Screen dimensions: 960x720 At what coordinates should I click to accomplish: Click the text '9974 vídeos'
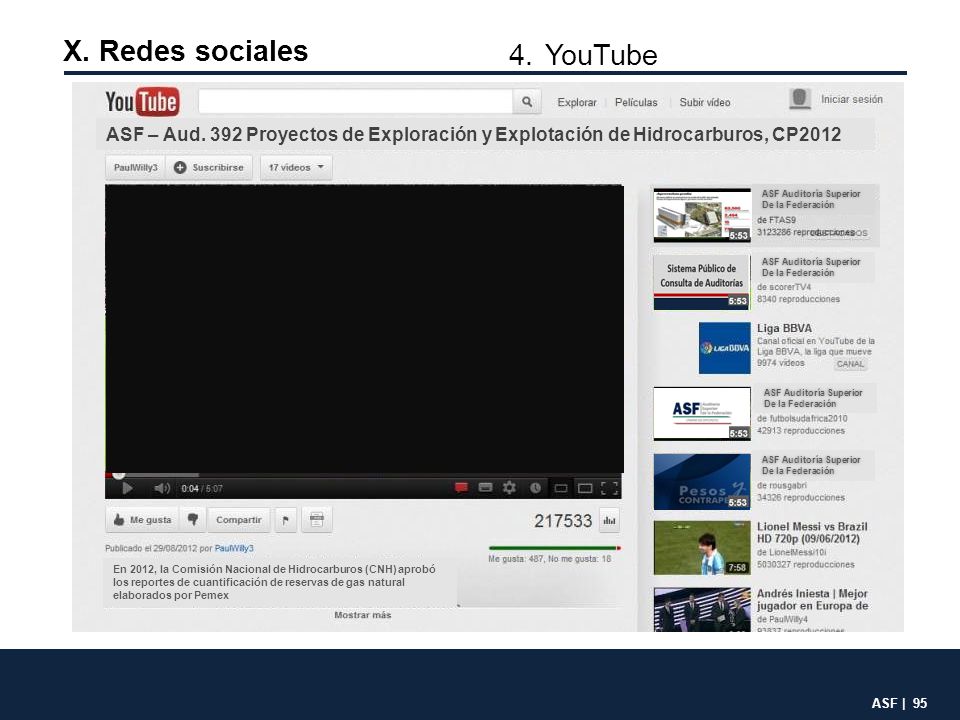pyautogui.click(x=781, y=363)
